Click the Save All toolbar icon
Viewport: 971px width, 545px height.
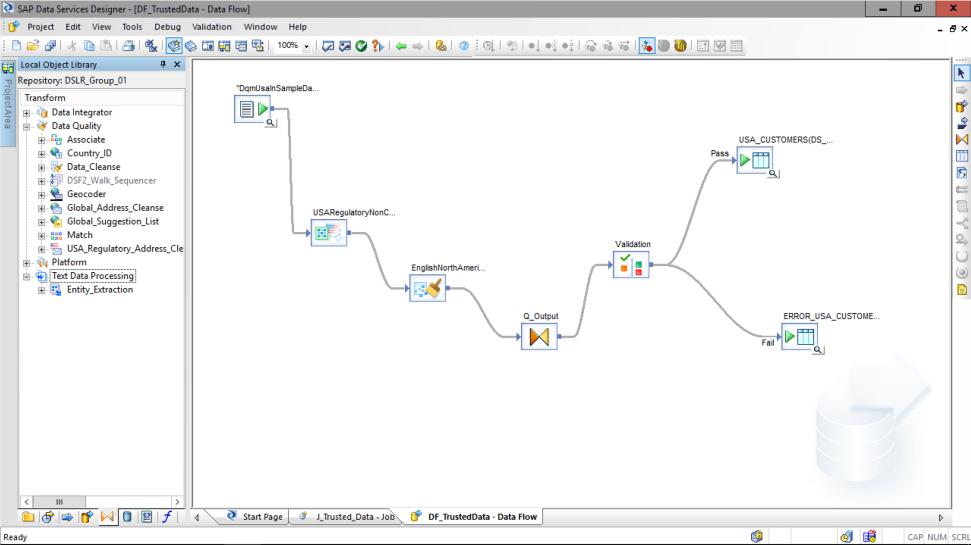pos(50,46)
